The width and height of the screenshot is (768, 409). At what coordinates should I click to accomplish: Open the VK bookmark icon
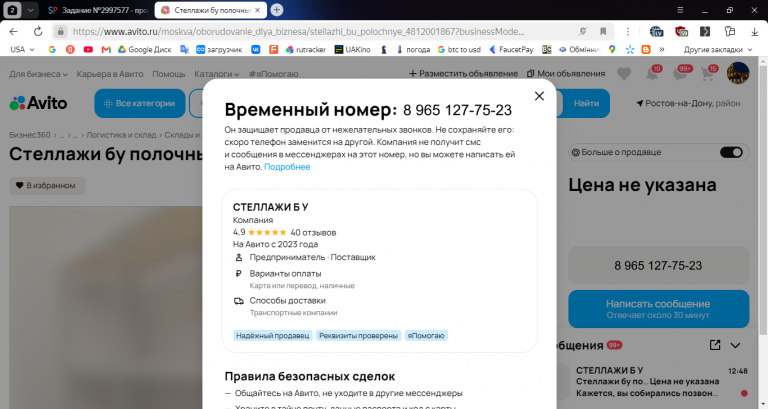coord(256,49)
